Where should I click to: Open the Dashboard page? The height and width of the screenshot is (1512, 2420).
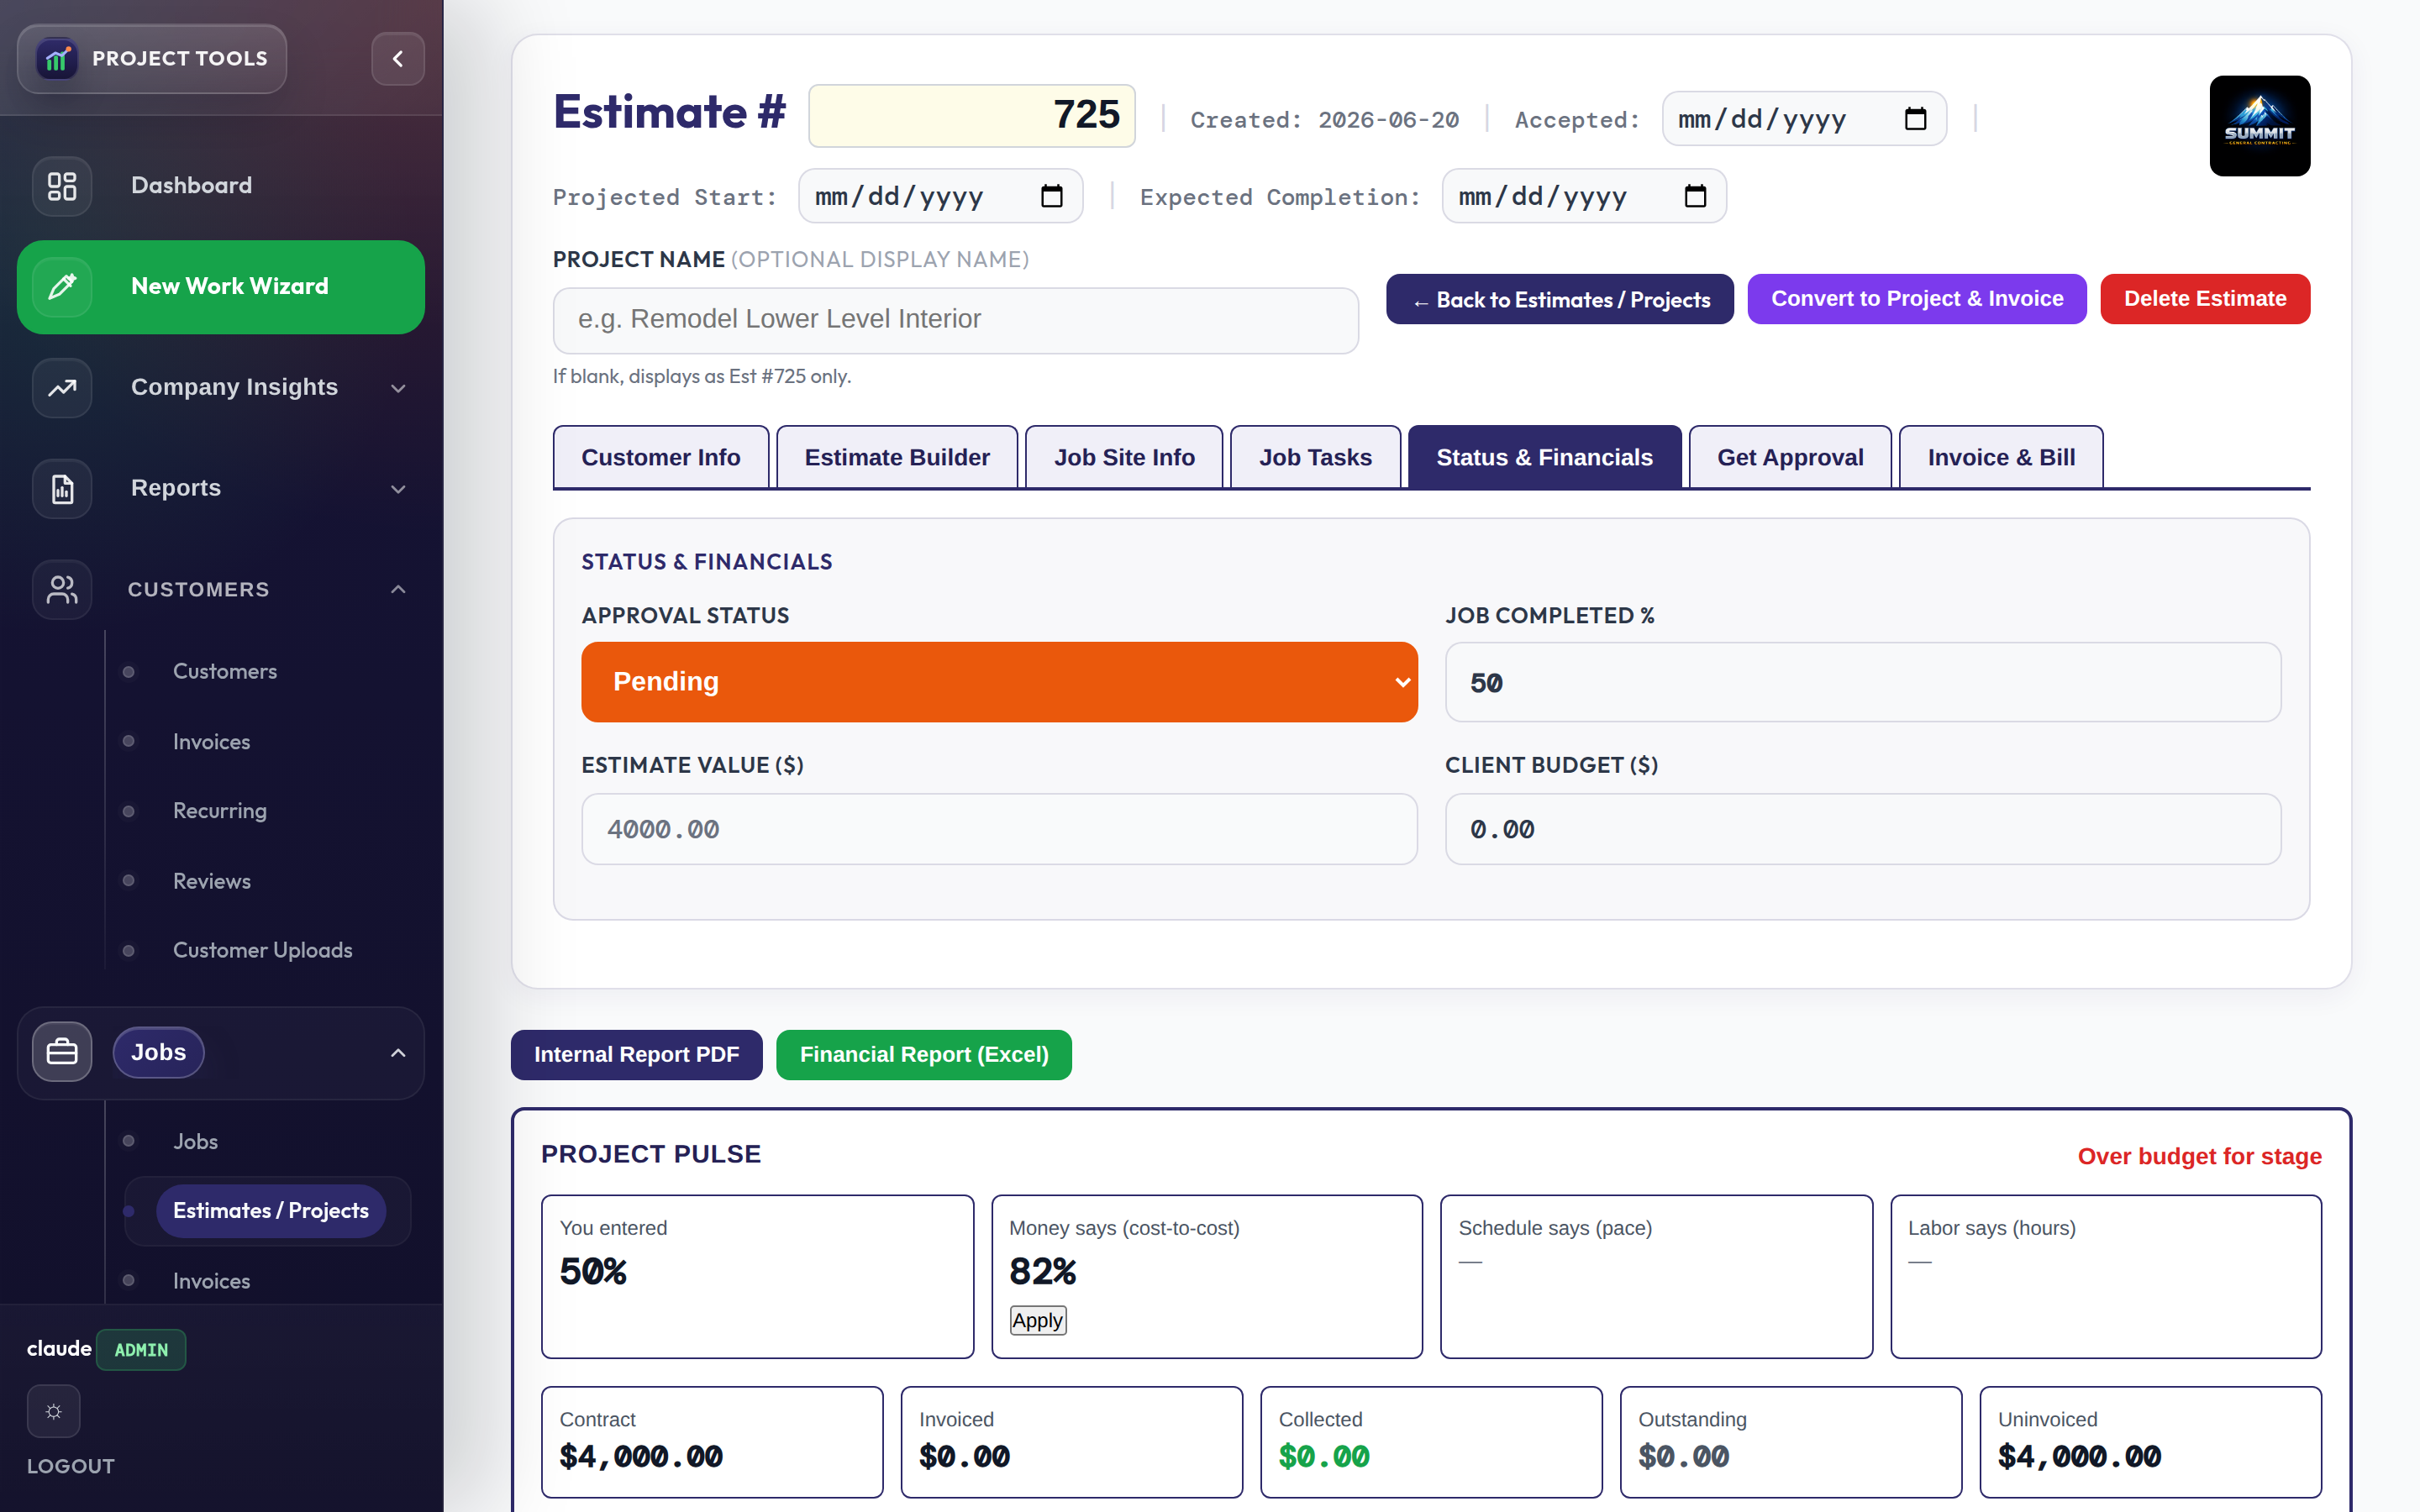(x=221, y=186)
